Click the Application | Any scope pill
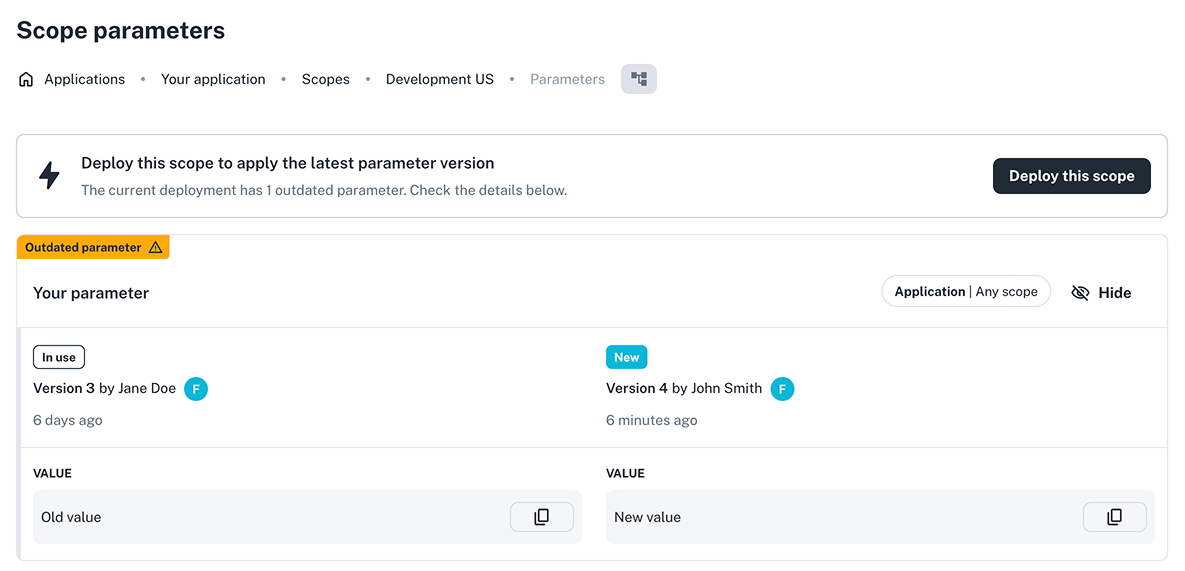Image resolution: width=1185 pixels, height=571 pixels. (965, 292)
